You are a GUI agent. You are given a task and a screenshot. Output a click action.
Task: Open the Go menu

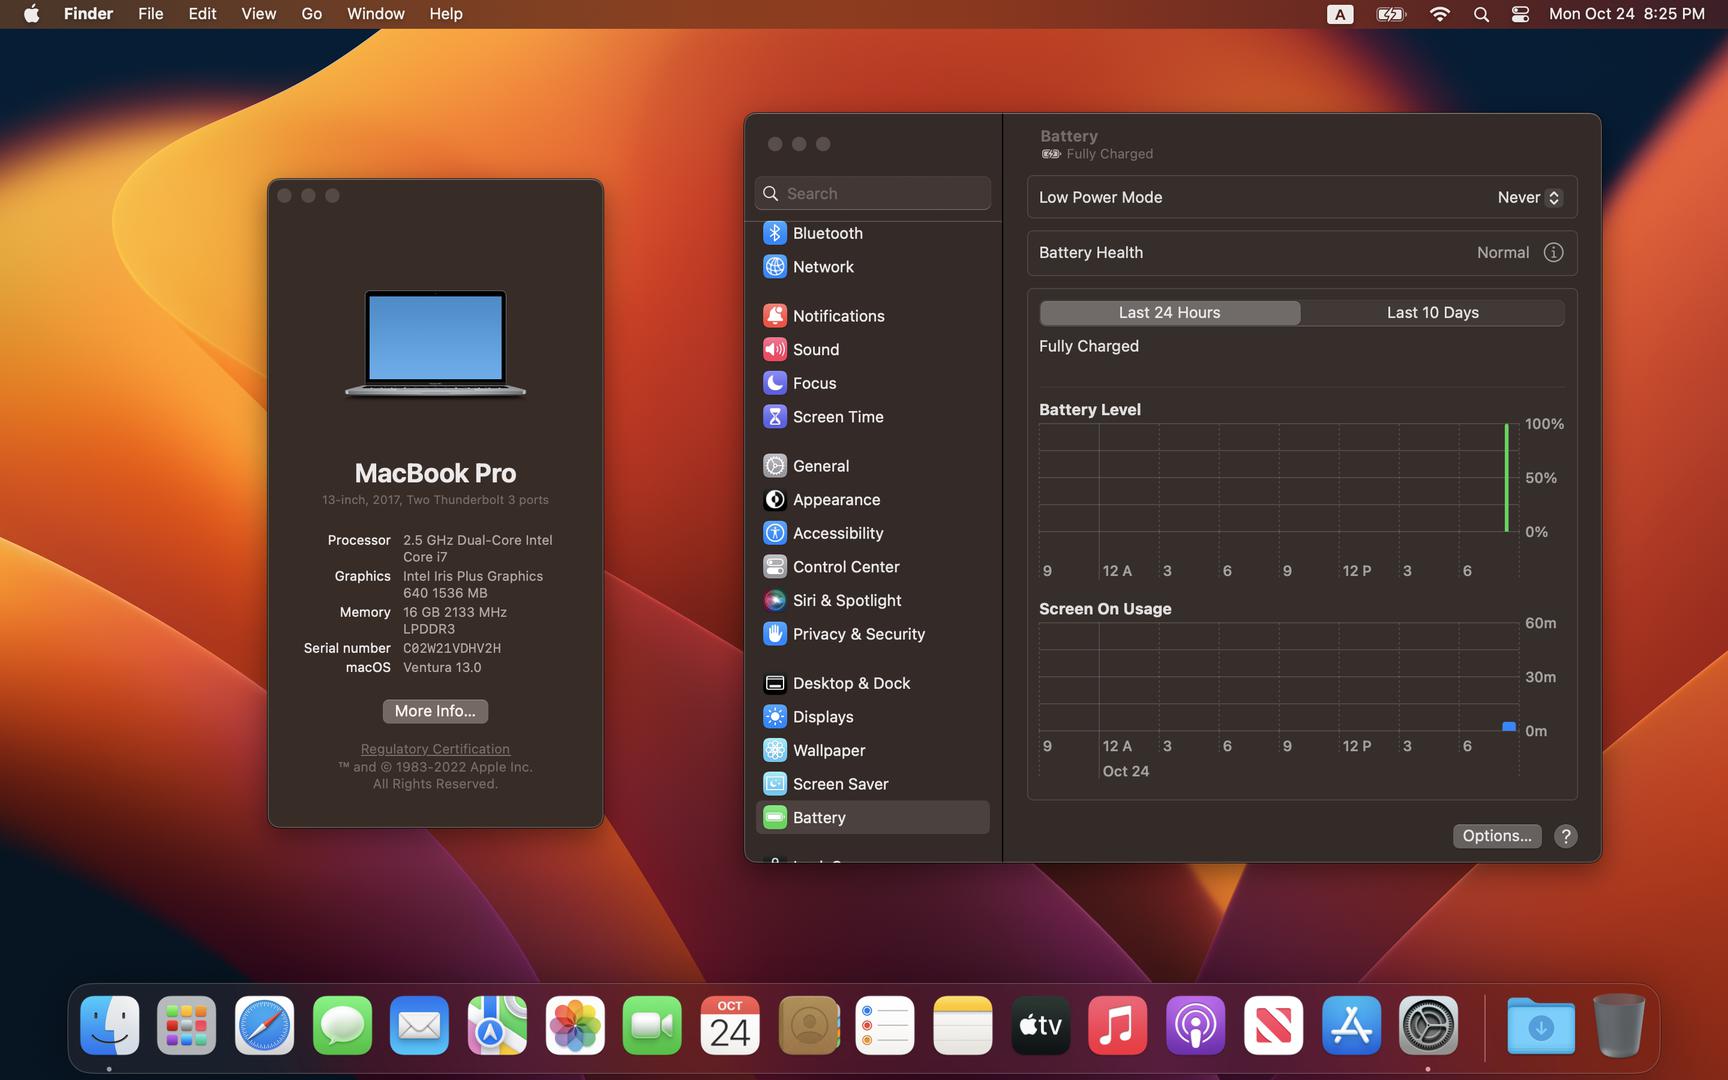tap(312, 14)
